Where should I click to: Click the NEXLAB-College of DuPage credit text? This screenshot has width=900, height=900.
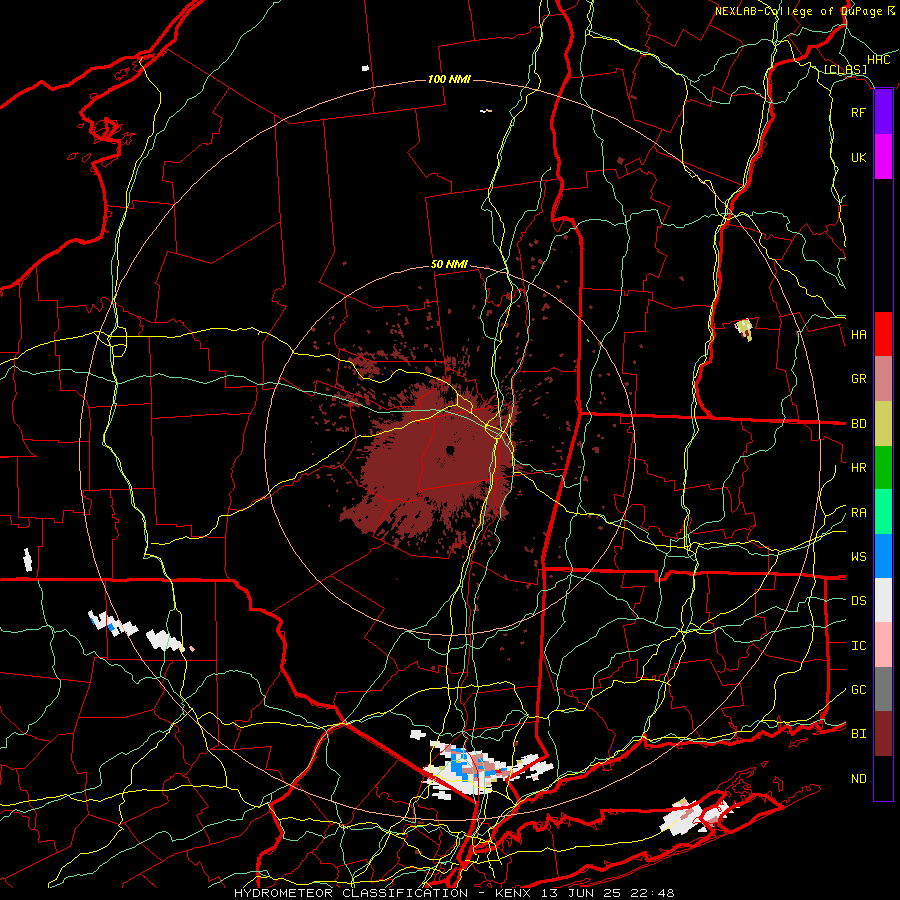pyautogui.click(x=805, y=11)
